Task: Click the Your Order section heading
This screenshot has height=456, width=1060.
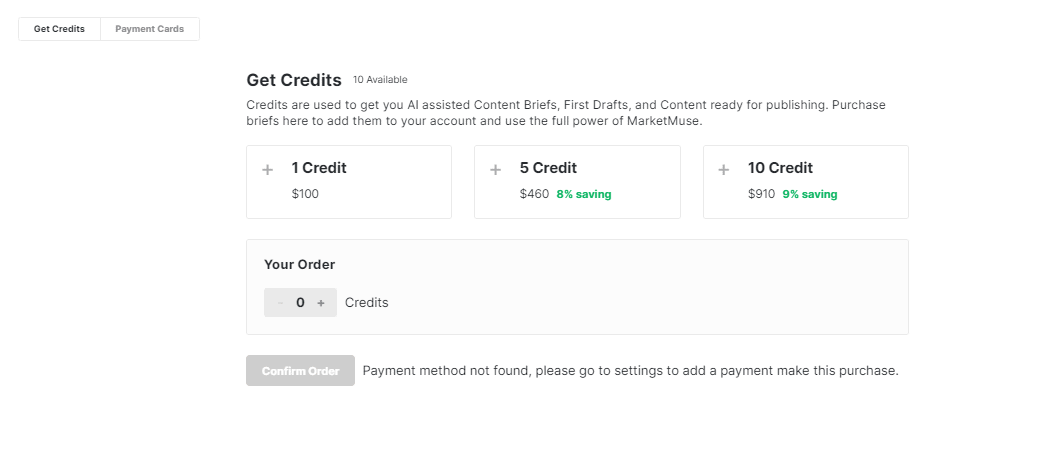Action: [299, 265]
